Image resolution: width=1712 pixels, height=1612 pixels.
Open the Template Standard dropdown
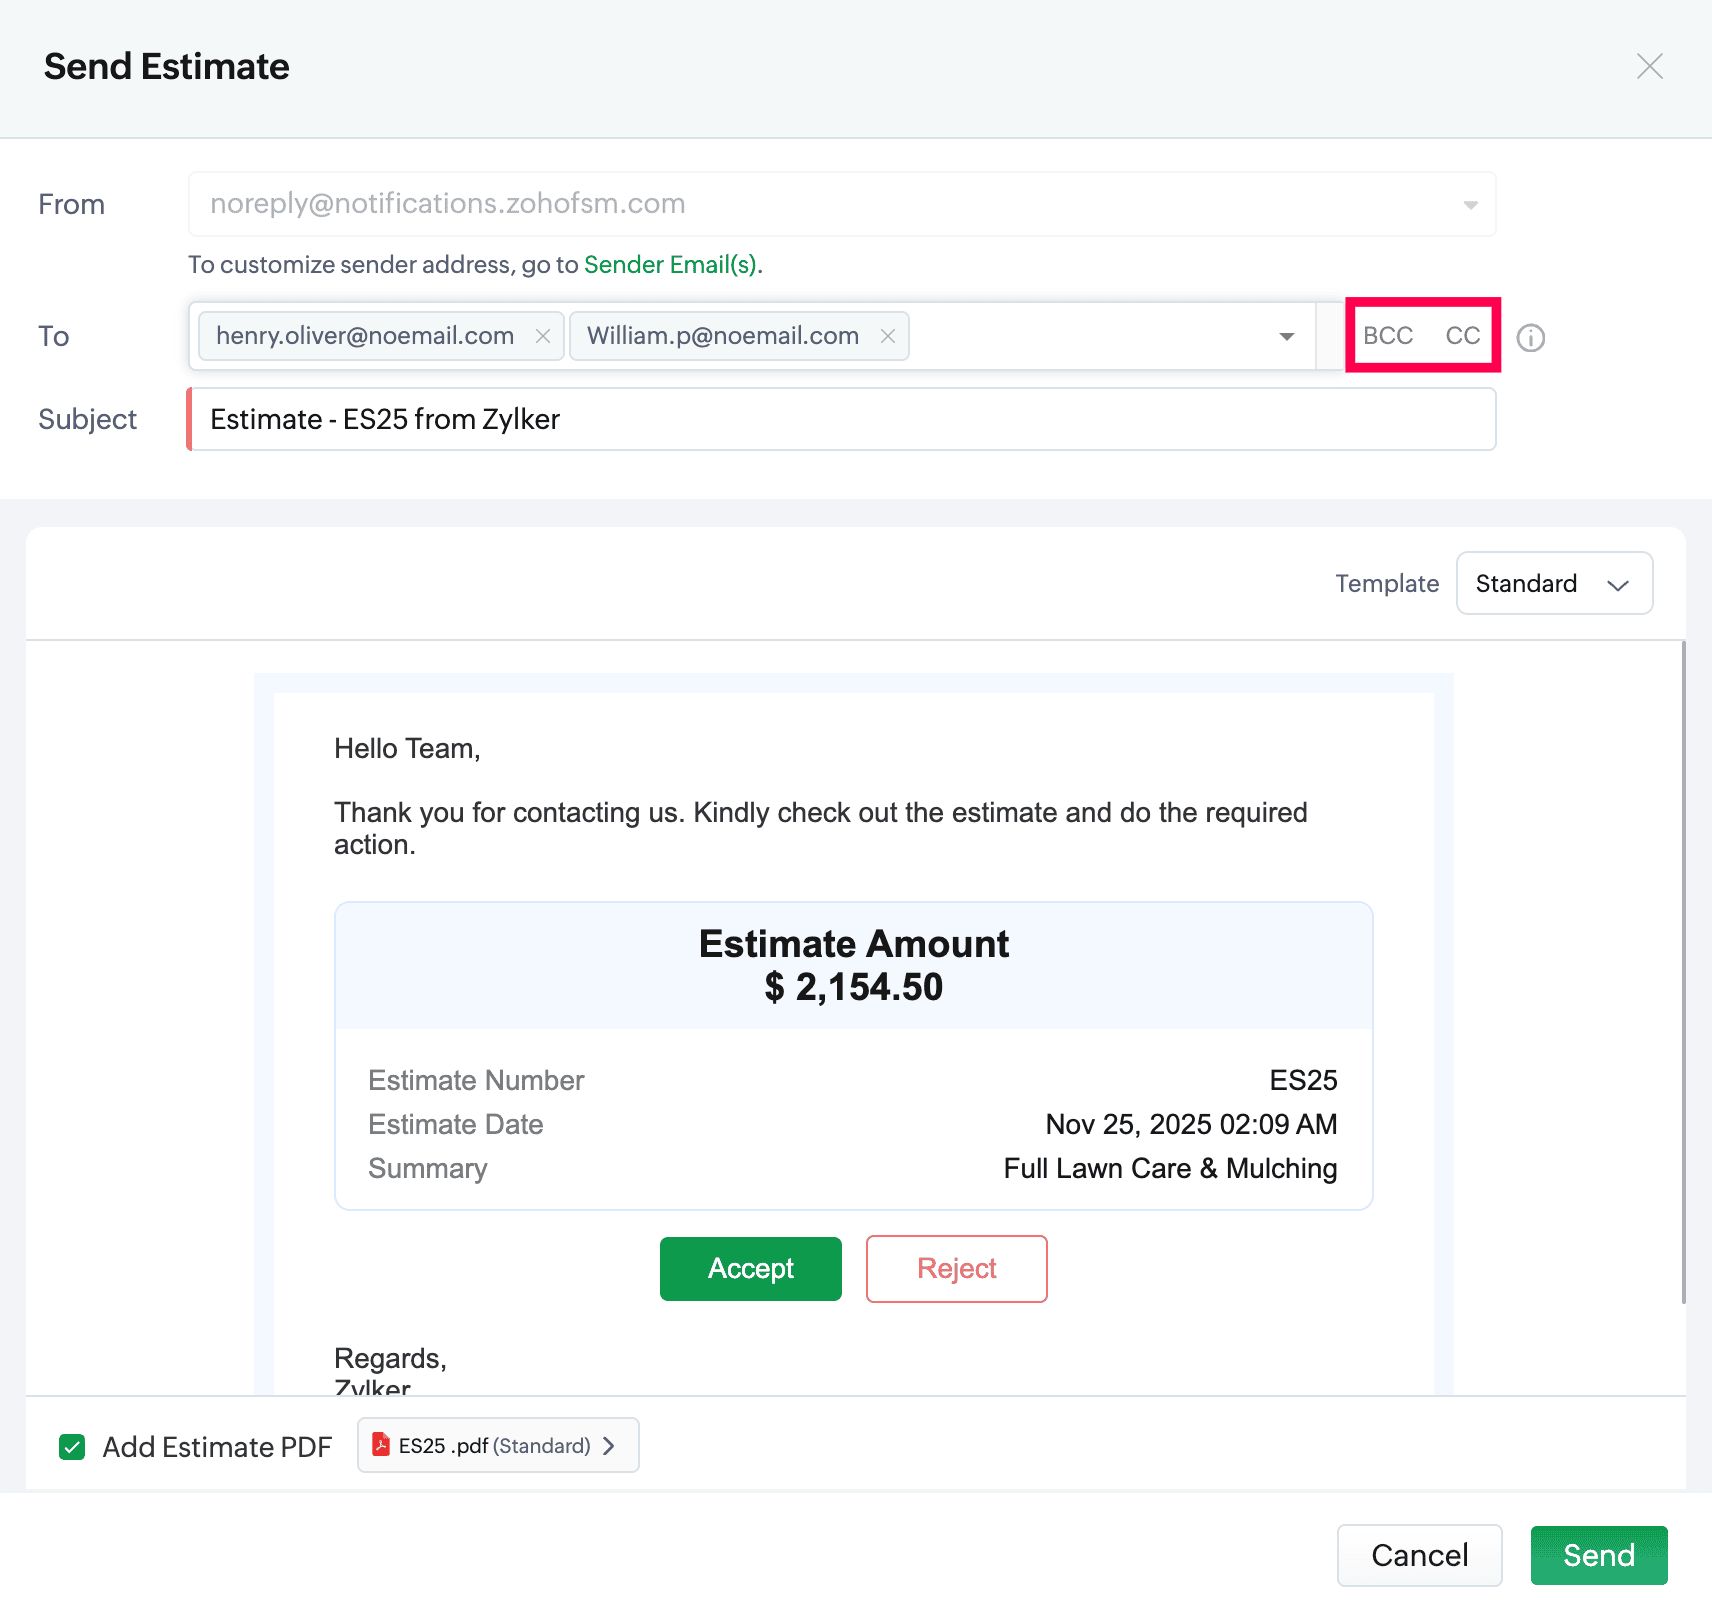point(1554,583)
